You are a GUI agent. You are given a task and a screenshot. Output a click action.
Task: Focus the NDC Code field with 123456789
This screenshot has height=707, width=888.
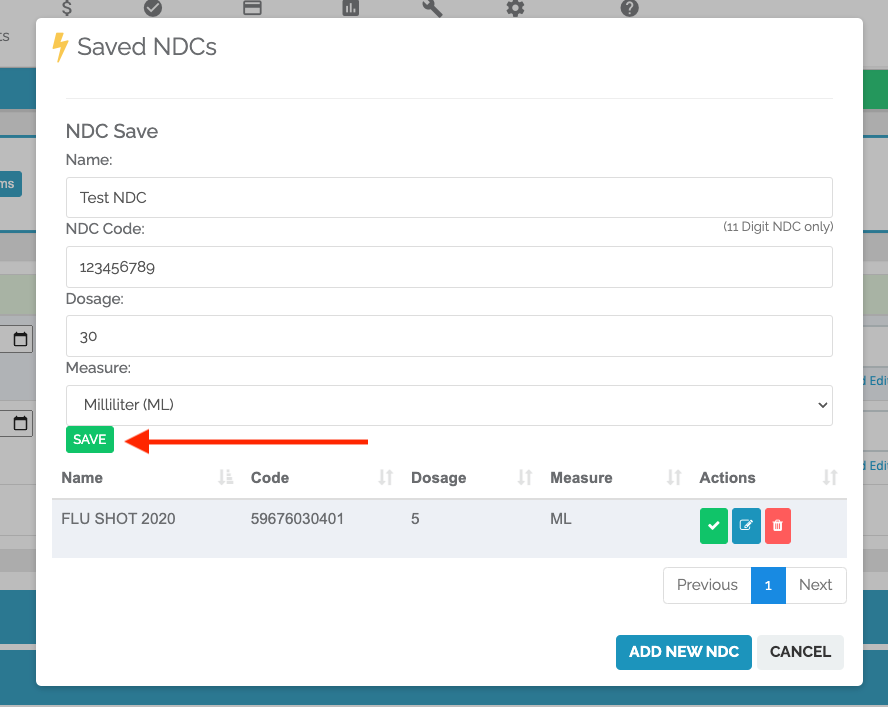[x=449, y=267]
